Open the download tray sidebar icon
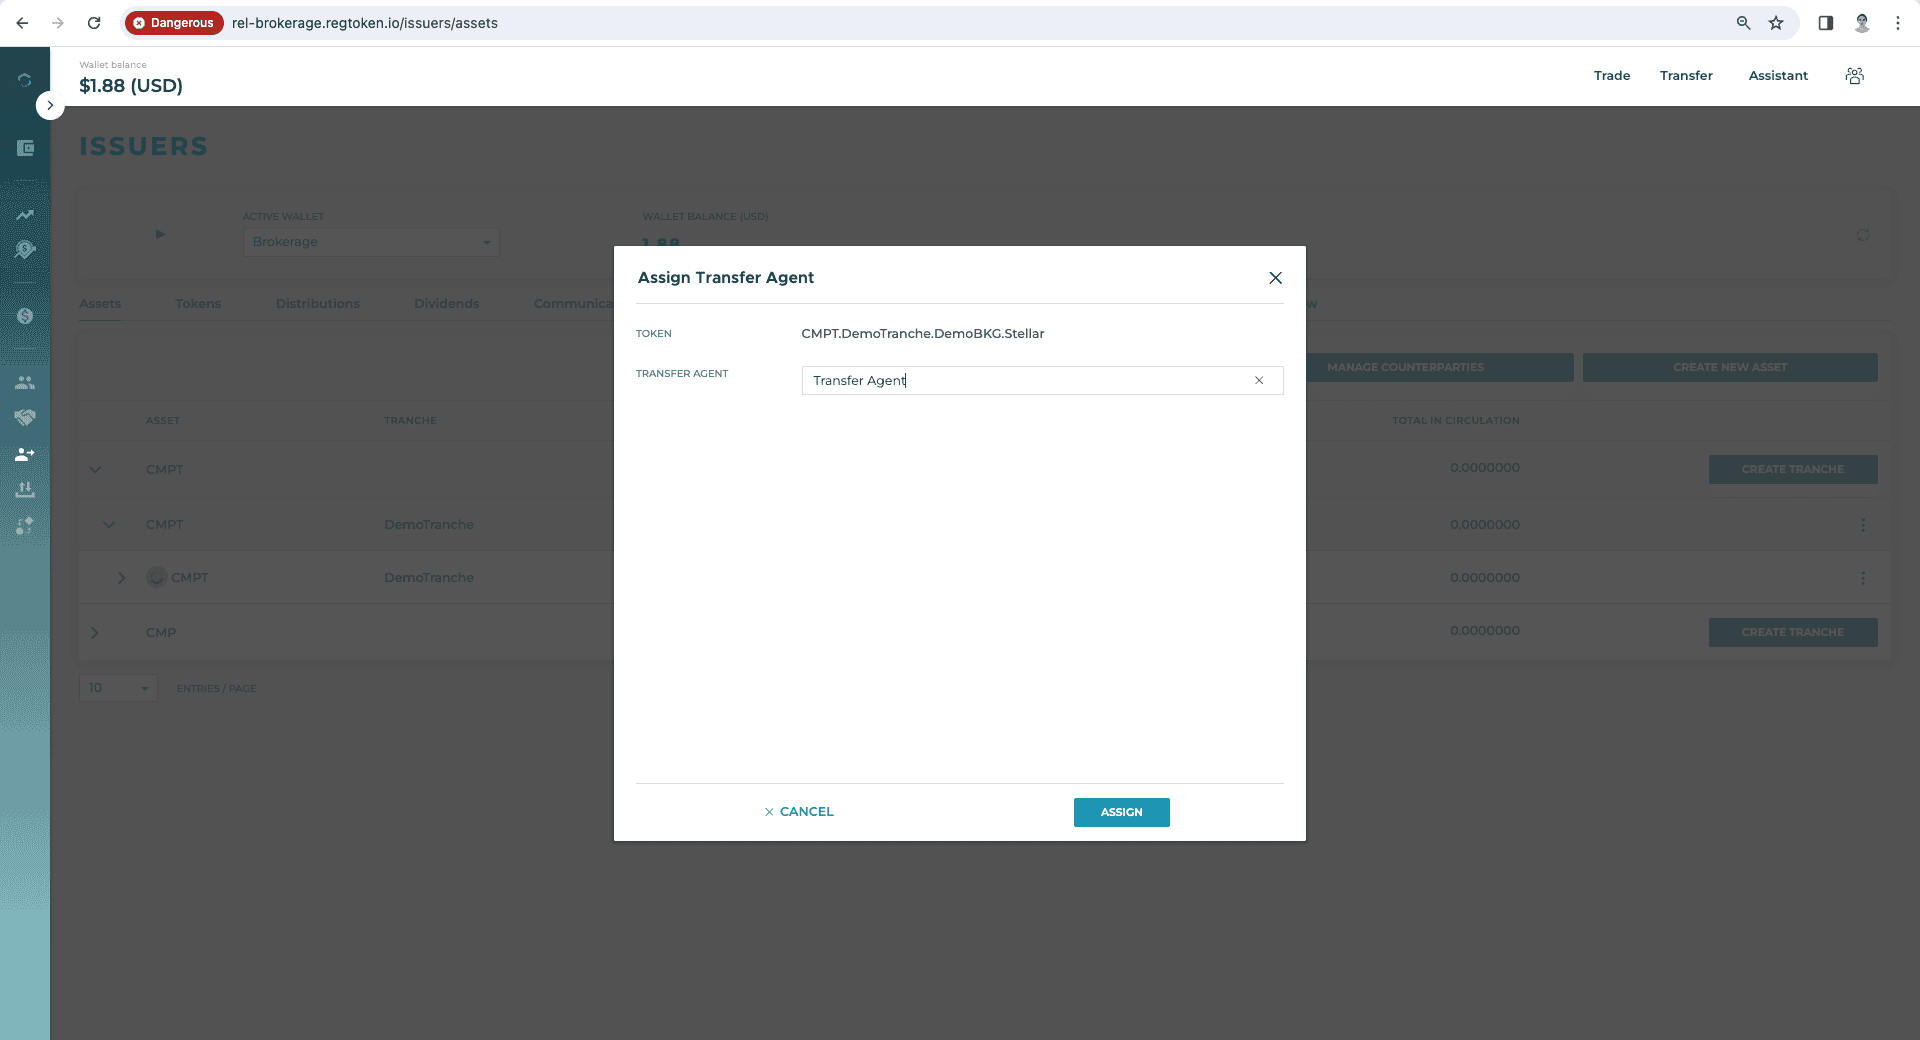This screenshot has width=1920, height=1040. 25,489
